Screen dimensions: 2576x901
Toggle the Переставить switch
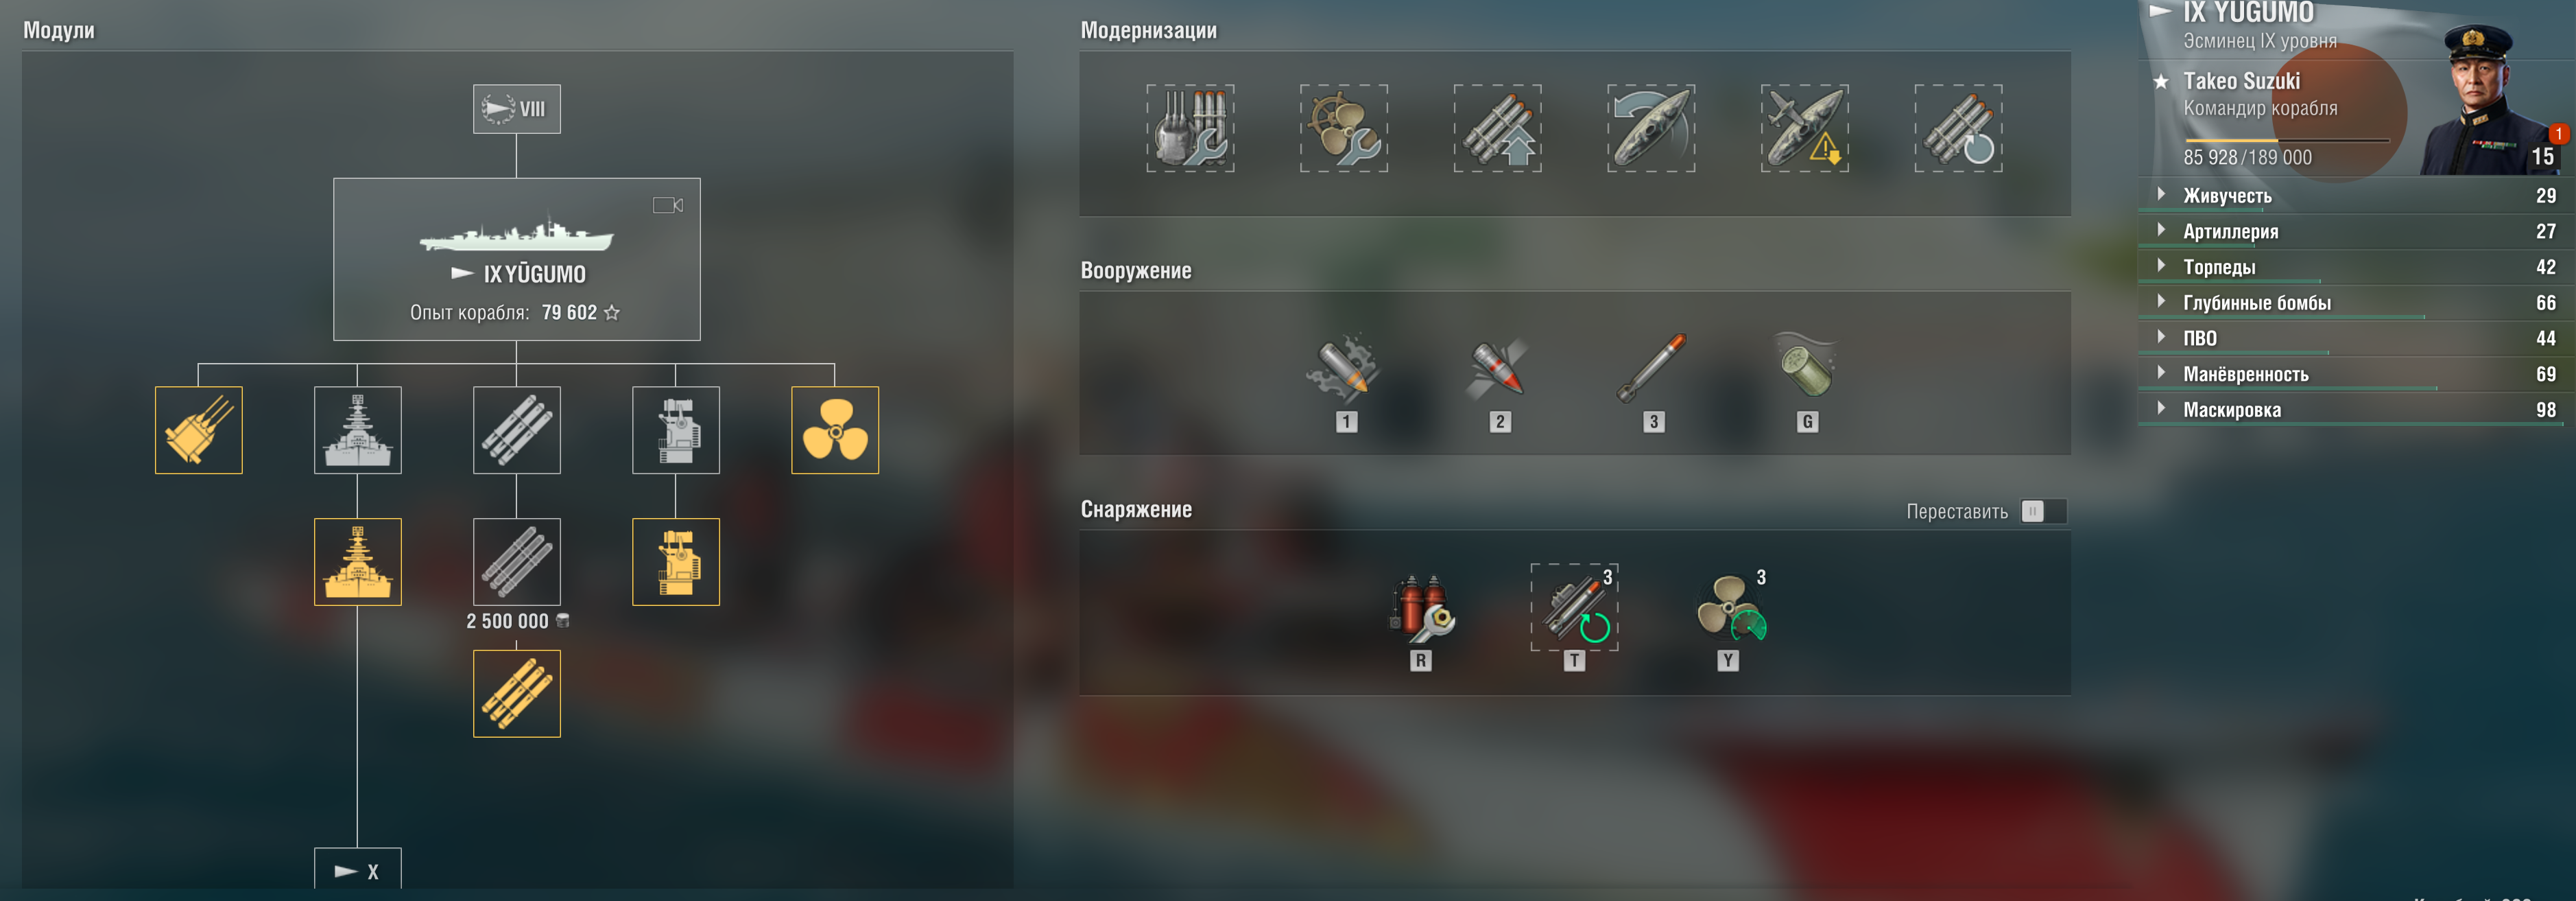point(2043,511)
